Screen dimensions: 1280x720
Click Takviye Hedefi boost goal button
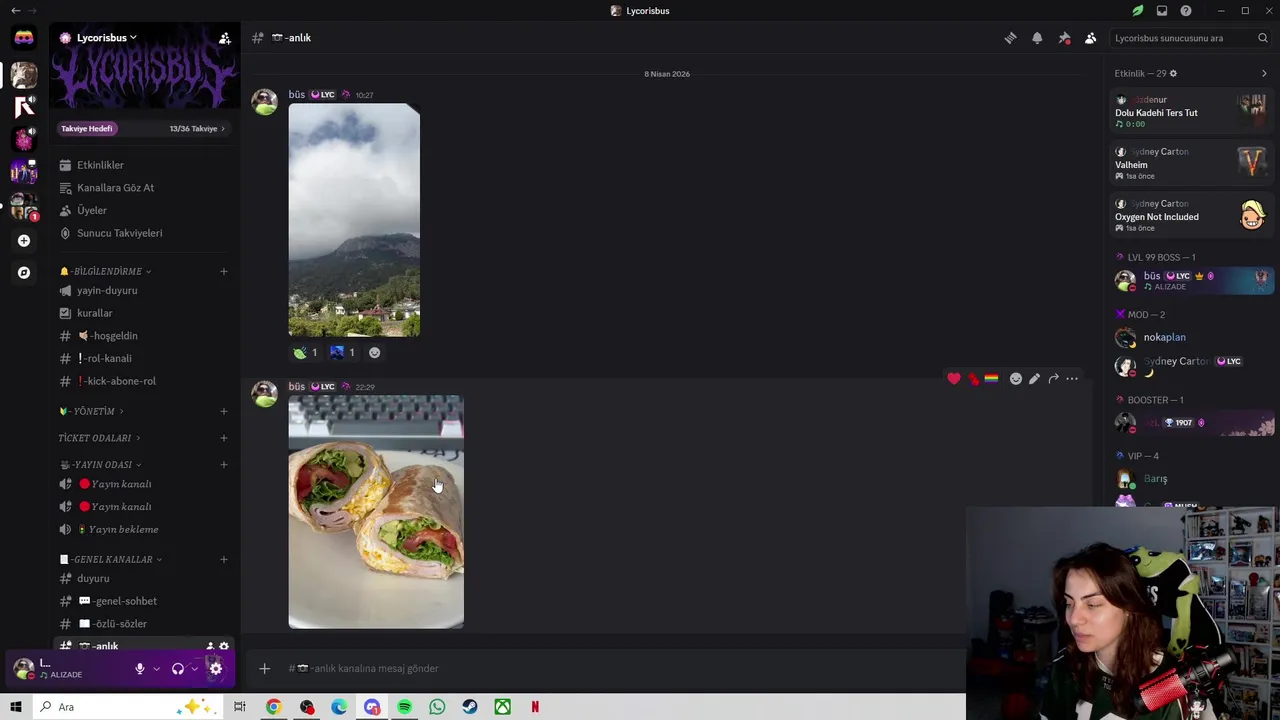[87, 129]
